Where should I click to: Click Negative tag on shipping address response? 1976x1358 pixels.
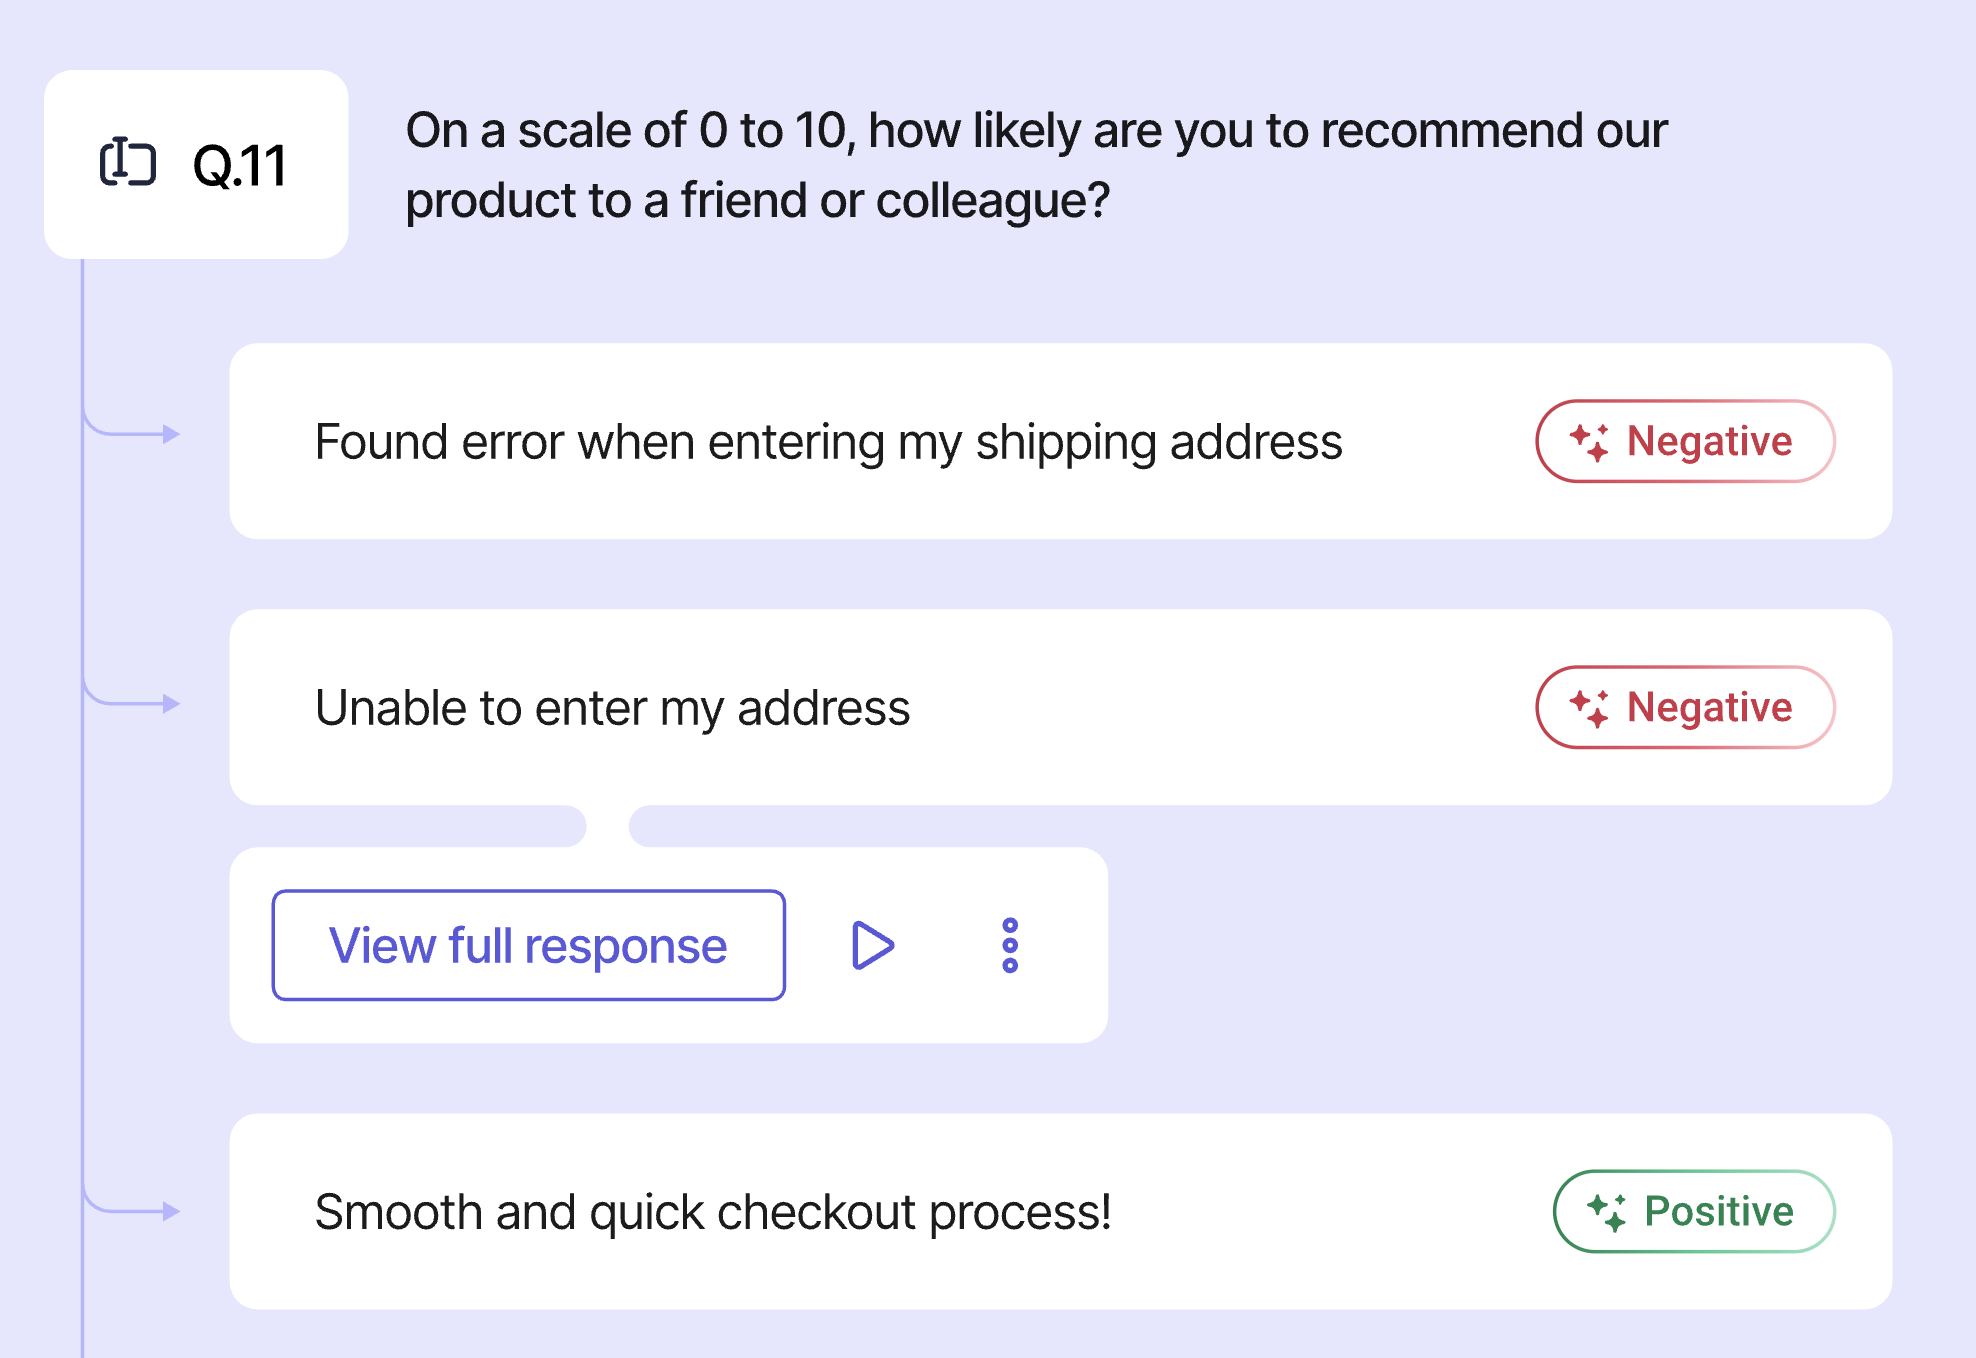tap(1685, 441)
